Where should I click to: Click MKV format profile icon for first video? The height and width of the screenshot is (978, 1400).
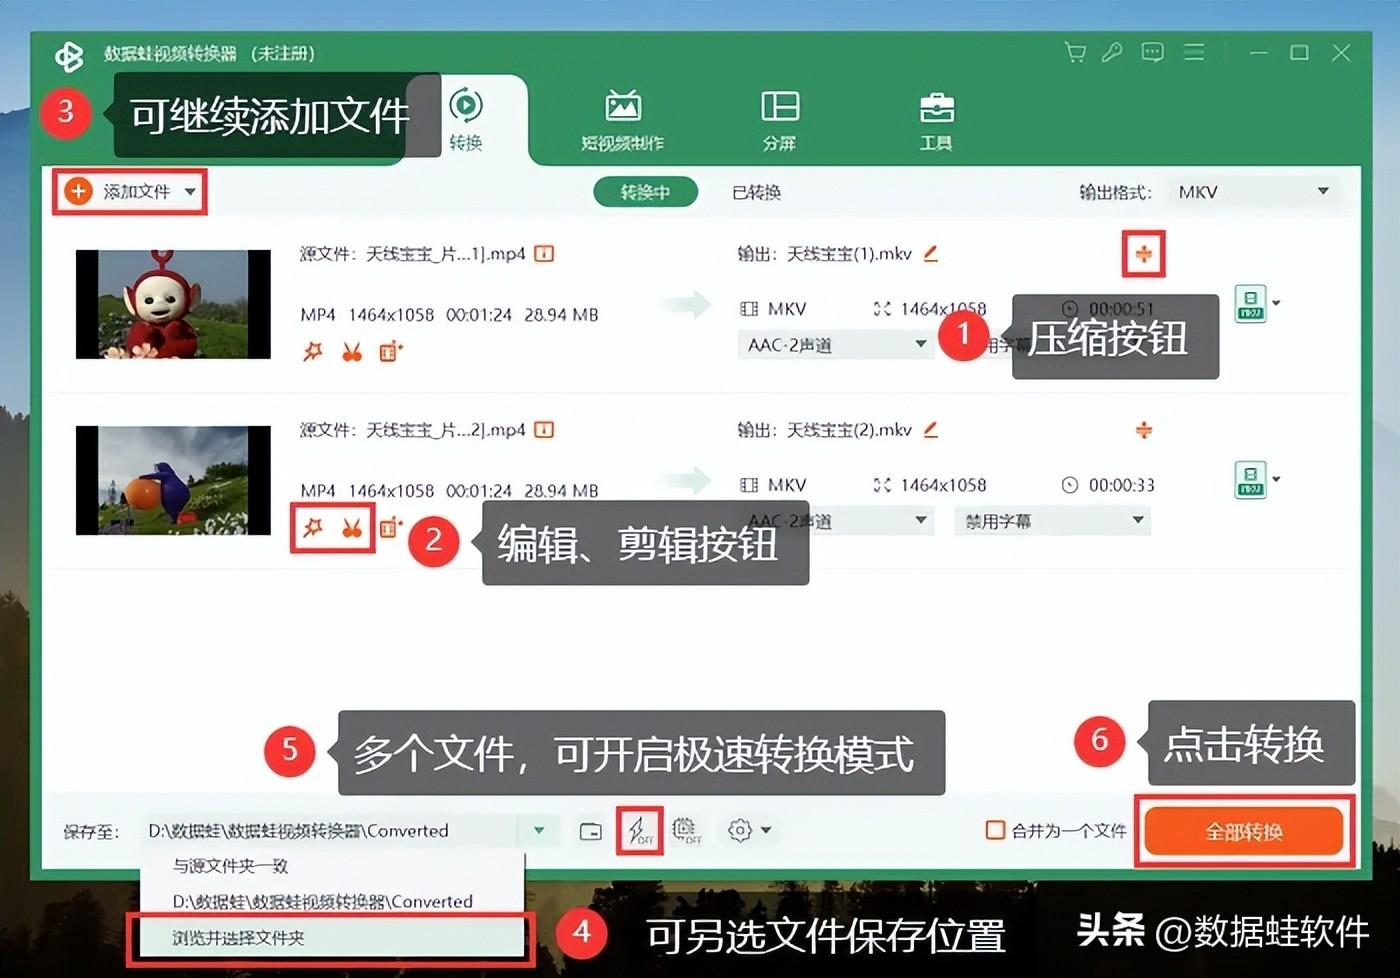tap(1250, 303)
